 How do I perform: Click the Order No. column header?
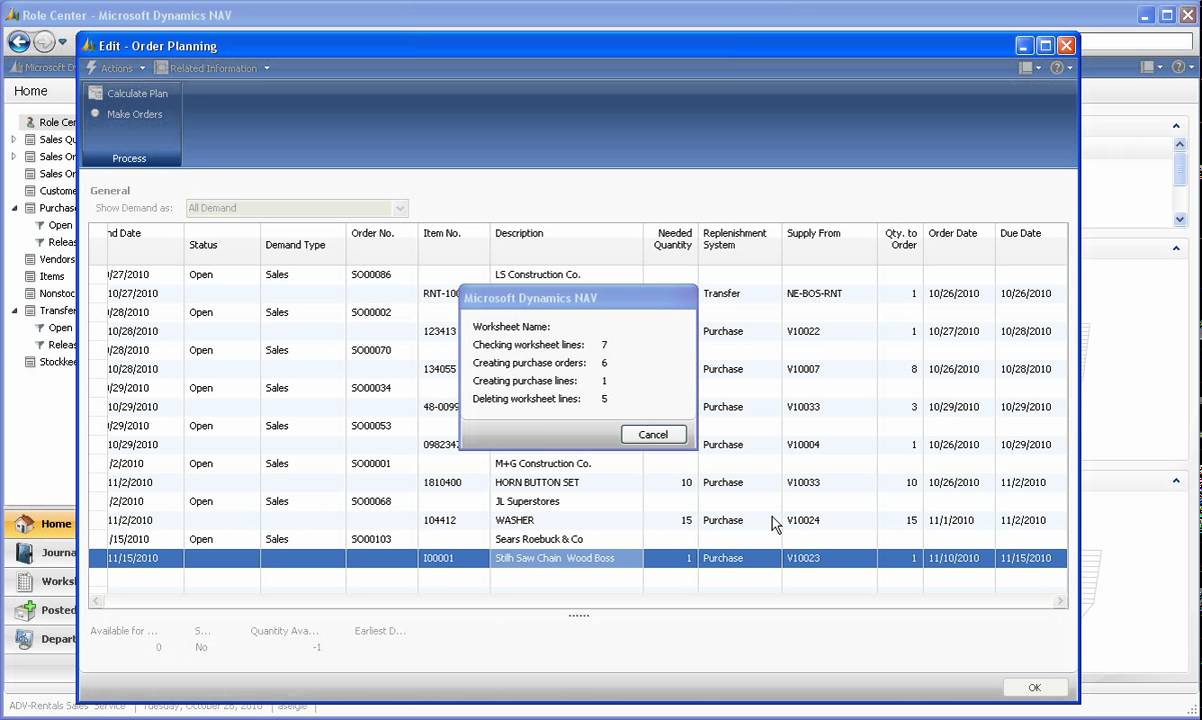coord(382,244)
